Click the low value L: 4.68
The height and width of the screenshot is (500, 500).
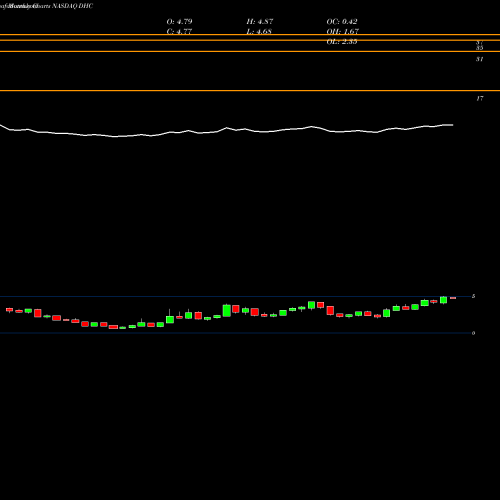click(x=259, y=32)
